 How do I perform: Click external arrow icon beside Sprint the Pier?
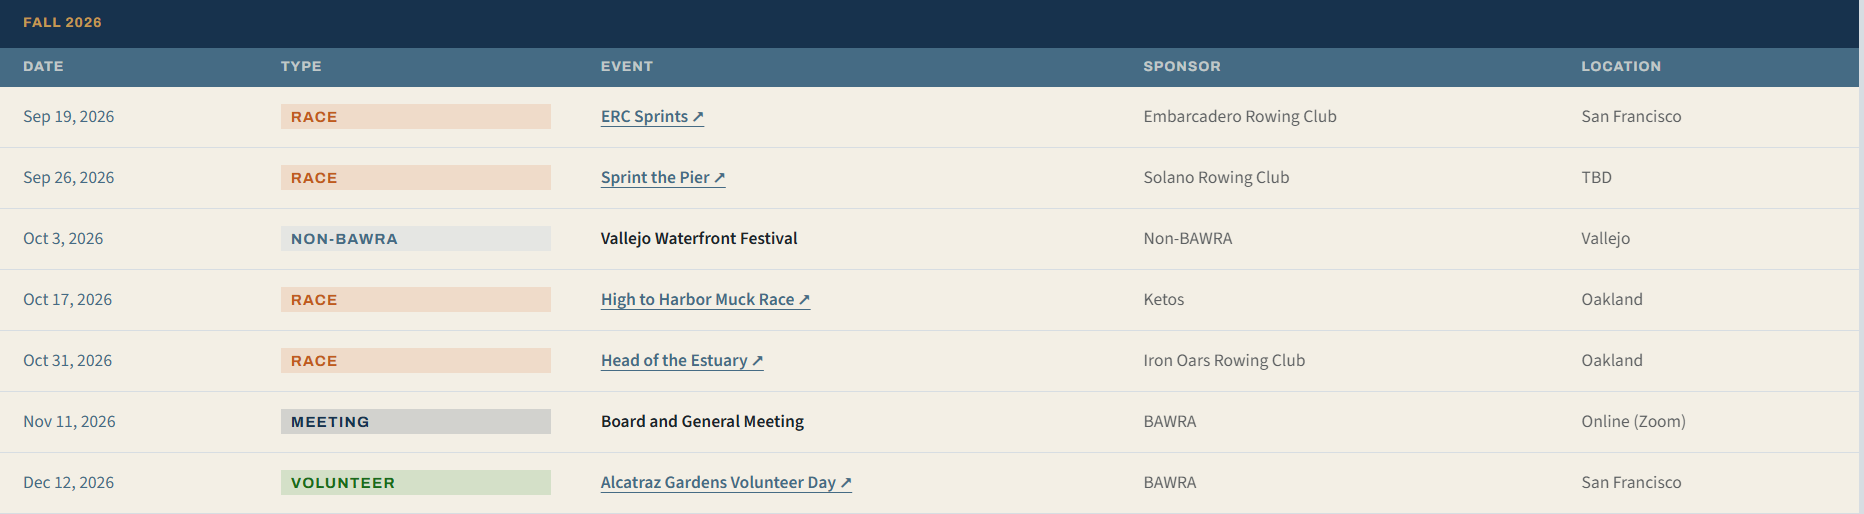(719, 178)
